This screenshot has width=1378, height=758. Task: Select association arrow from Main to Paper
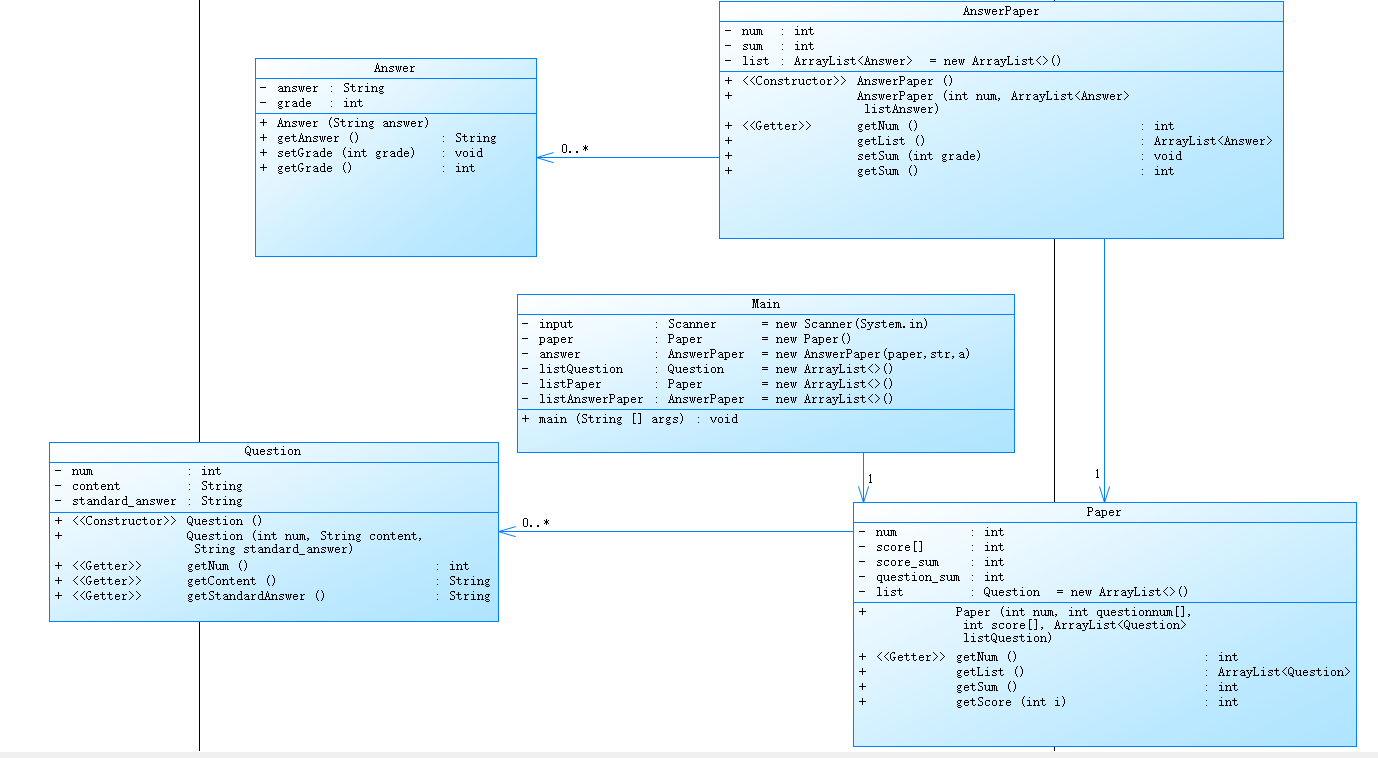tap(863, 478)
